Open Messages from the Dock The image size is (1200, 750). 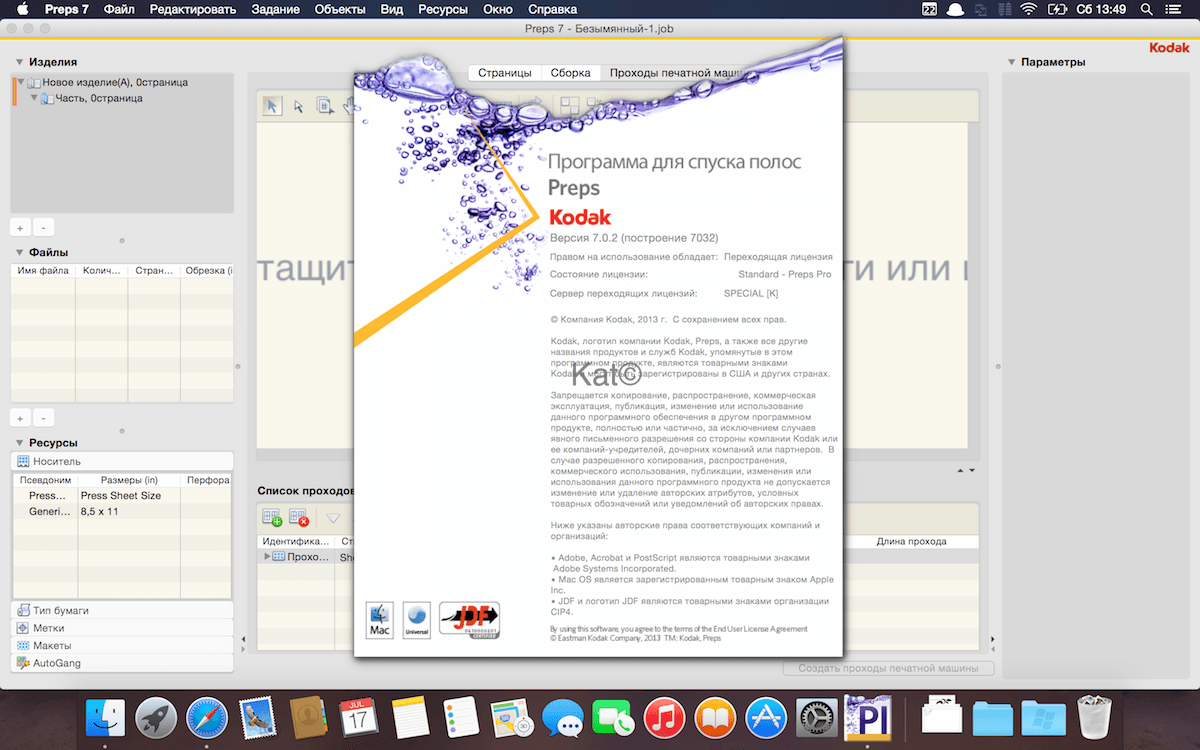pos(563,717)
